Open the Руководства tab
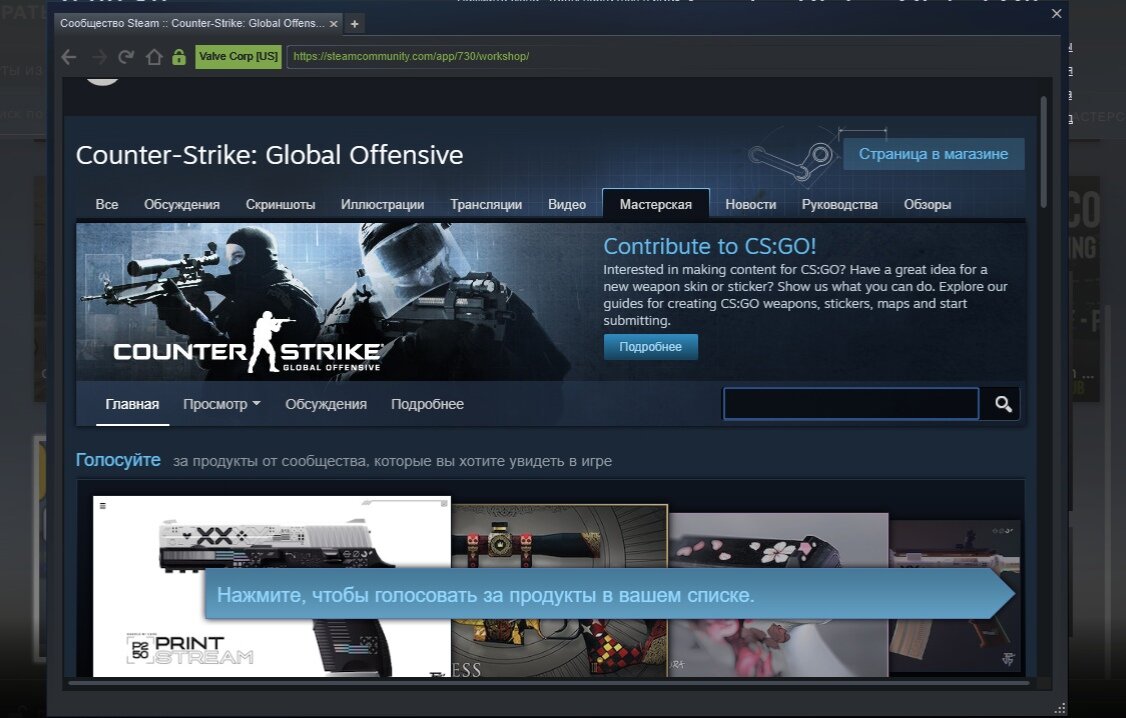Viewport: 1126px width, 718px height. click(x=839, y=205)
